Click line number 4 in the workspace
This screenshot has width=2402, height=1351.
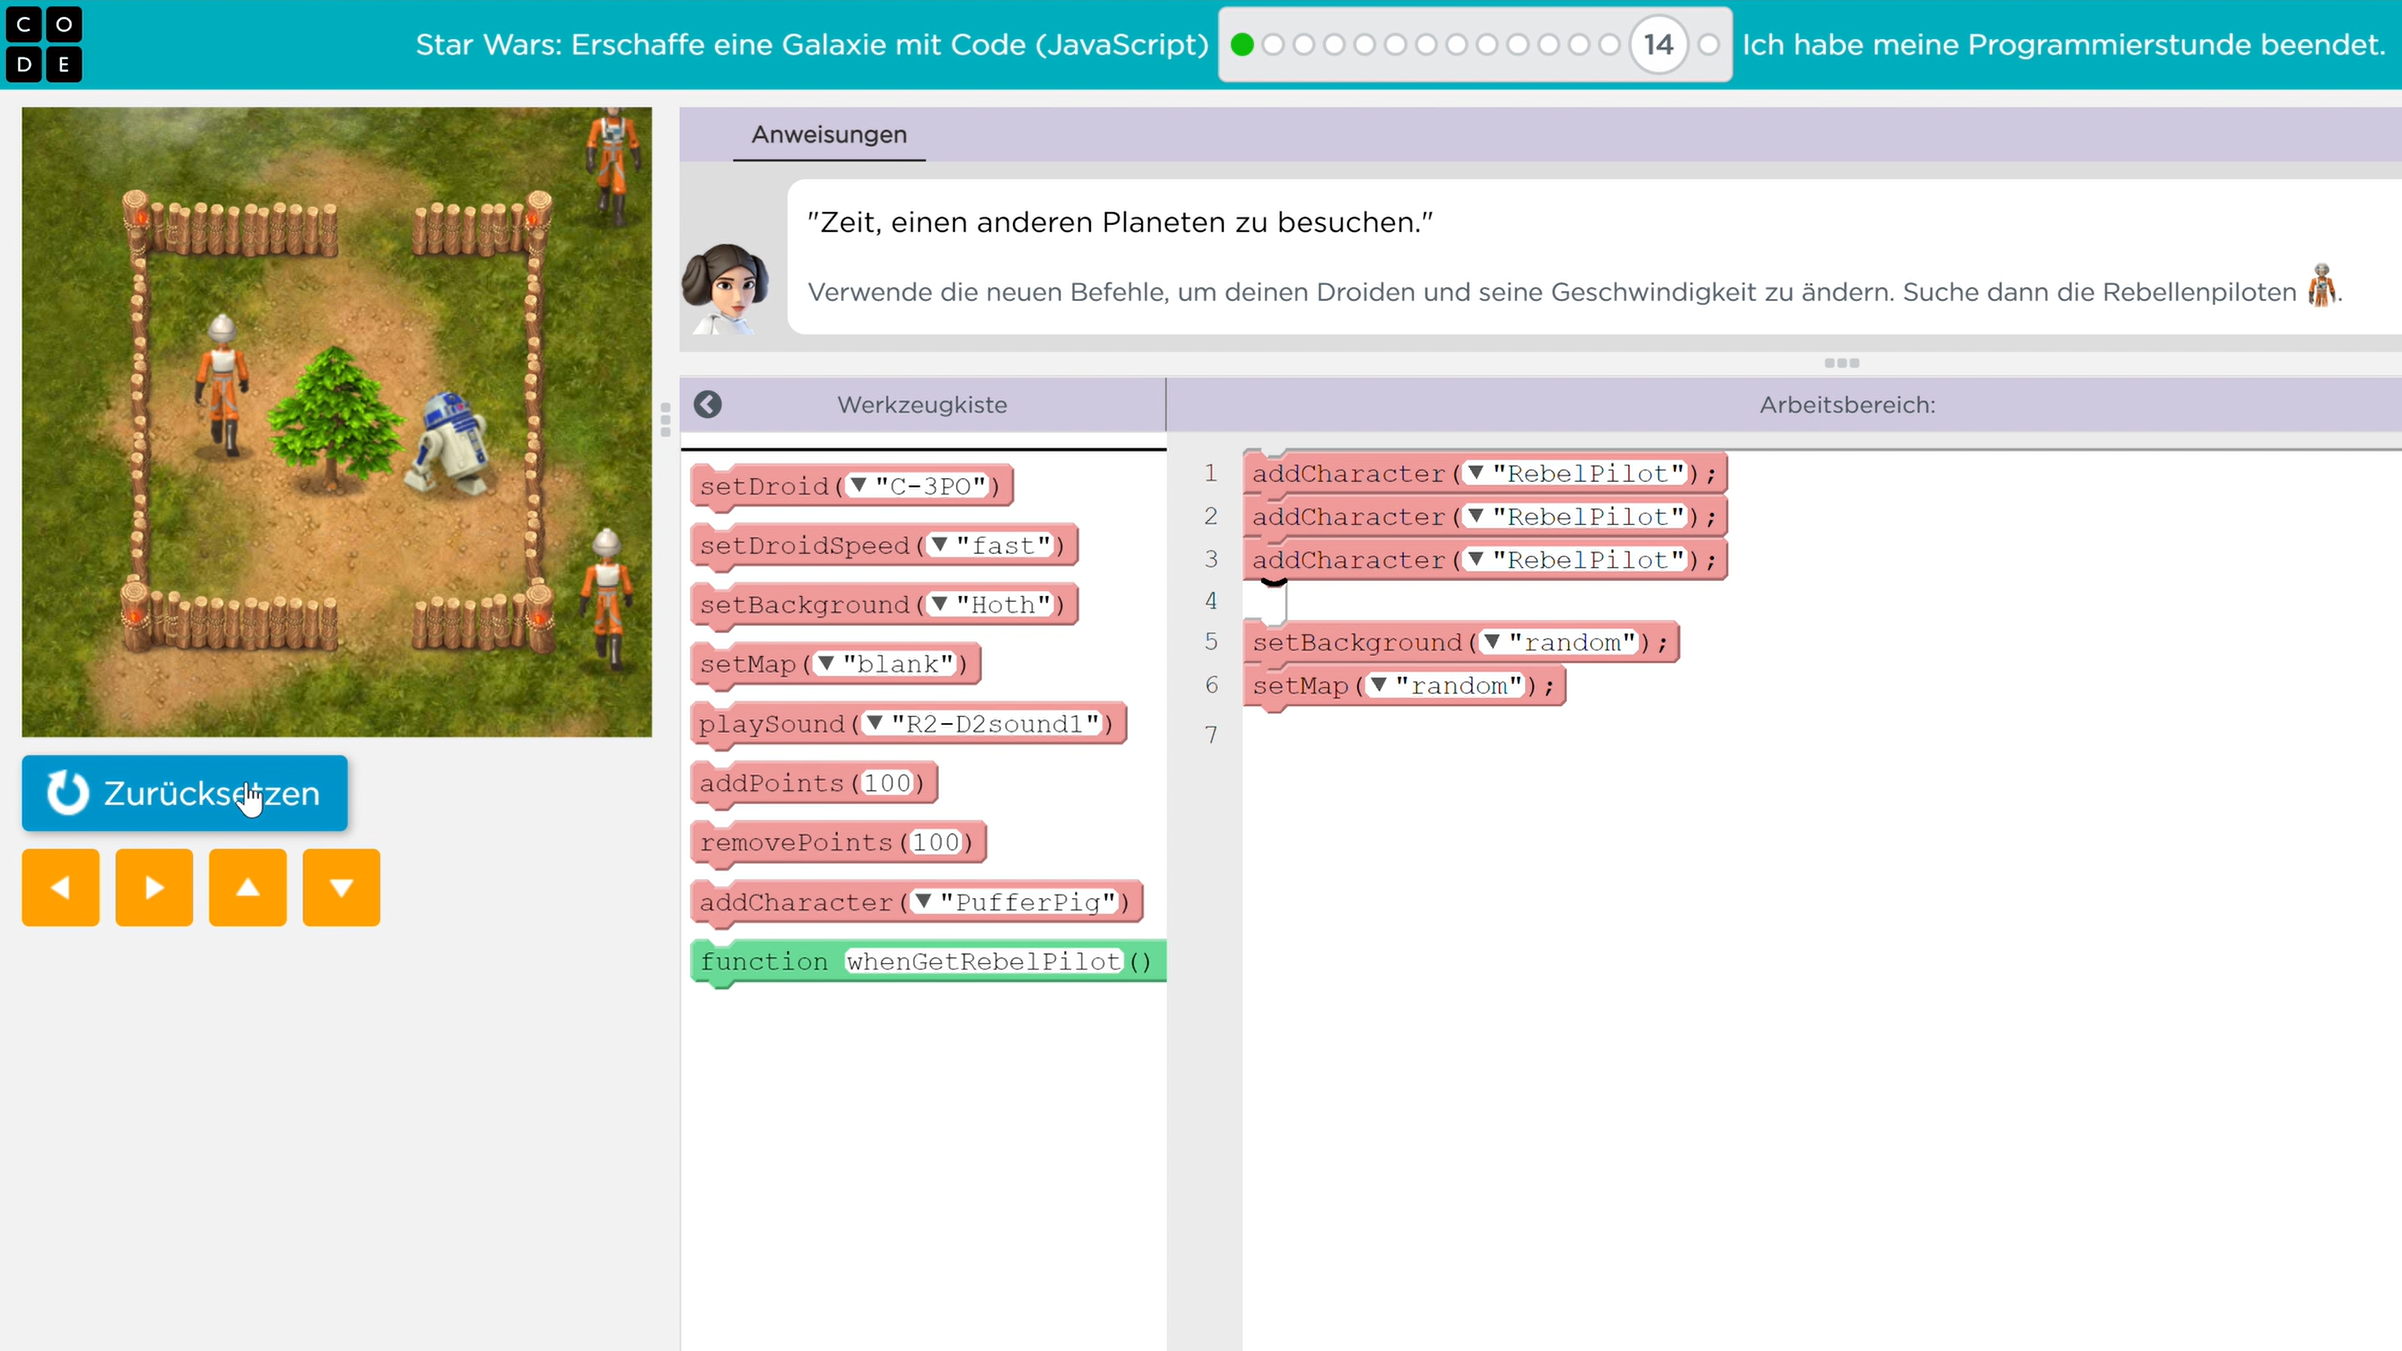[1211, 601]
